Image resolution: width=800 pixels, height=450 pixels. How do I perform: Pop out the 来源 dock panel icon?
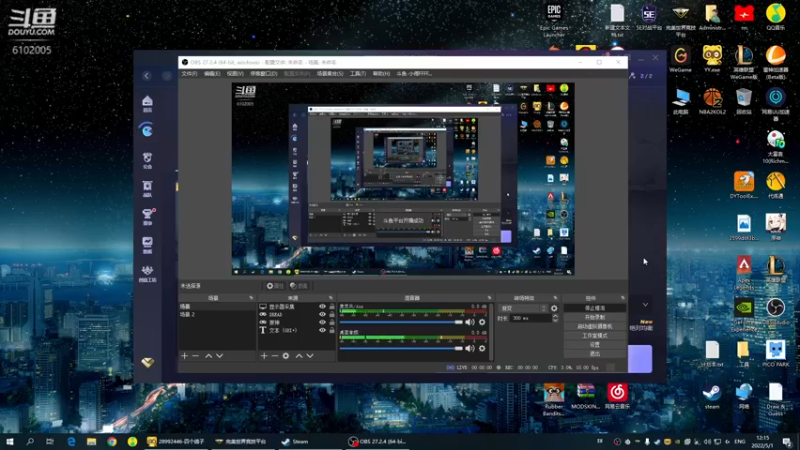331,298
